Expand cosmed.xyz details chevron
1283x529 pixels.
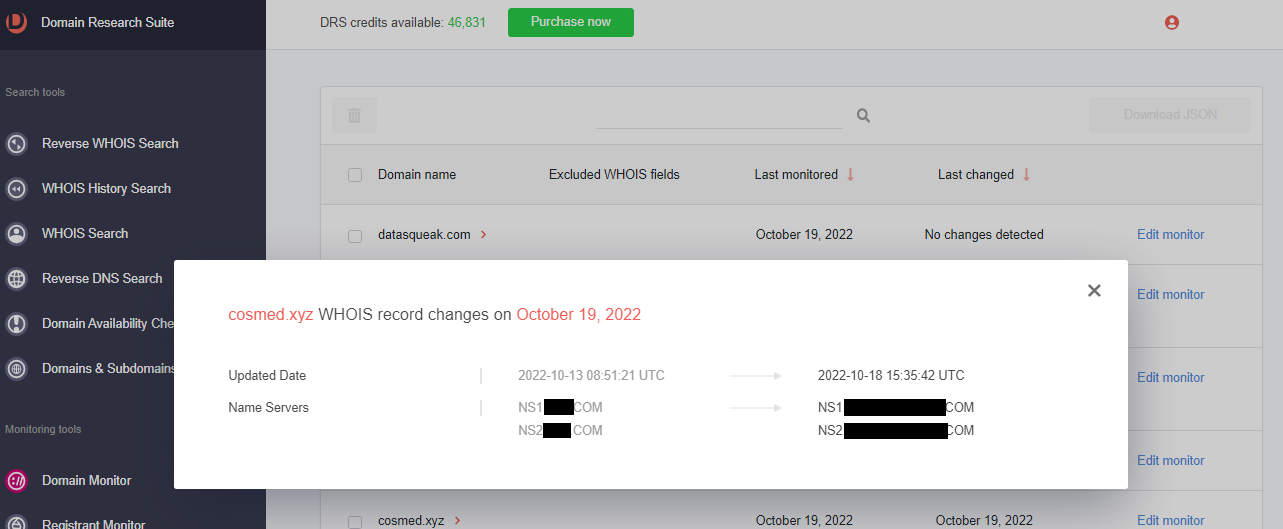pyautogui.click(x=457, y=521)
